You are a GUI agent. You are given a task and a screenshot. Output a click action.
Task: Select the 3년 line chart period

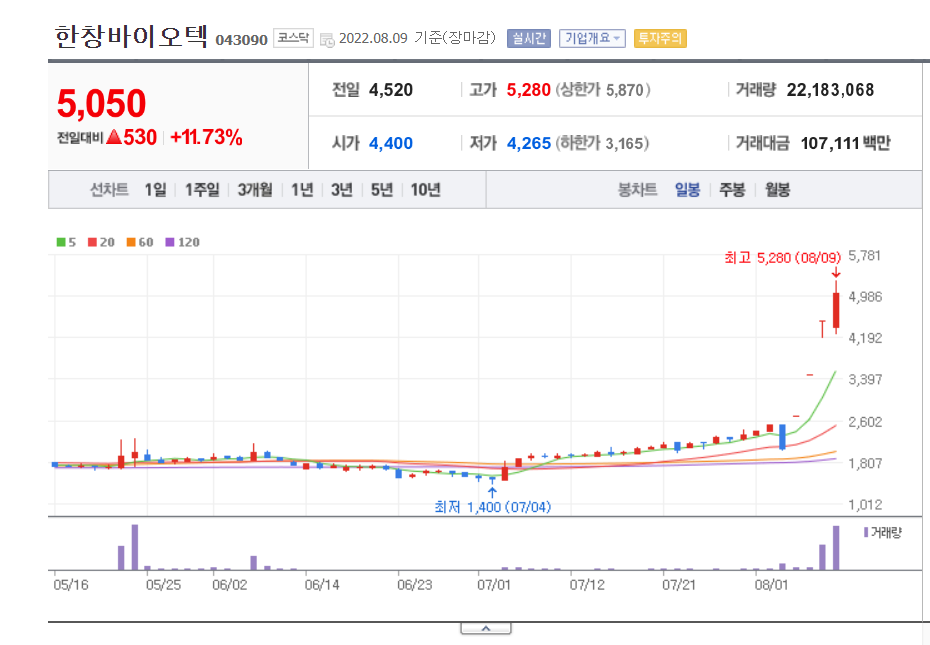[x=342, y=190]
